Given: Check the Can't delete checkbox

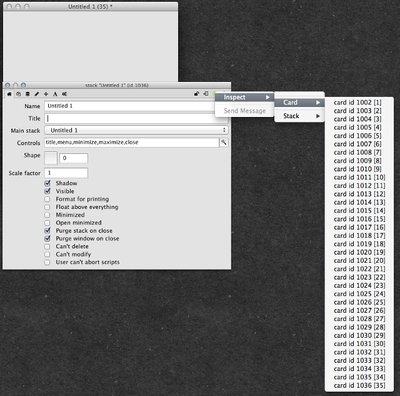Looking at the screenshot, I should [x=47, y=247].
